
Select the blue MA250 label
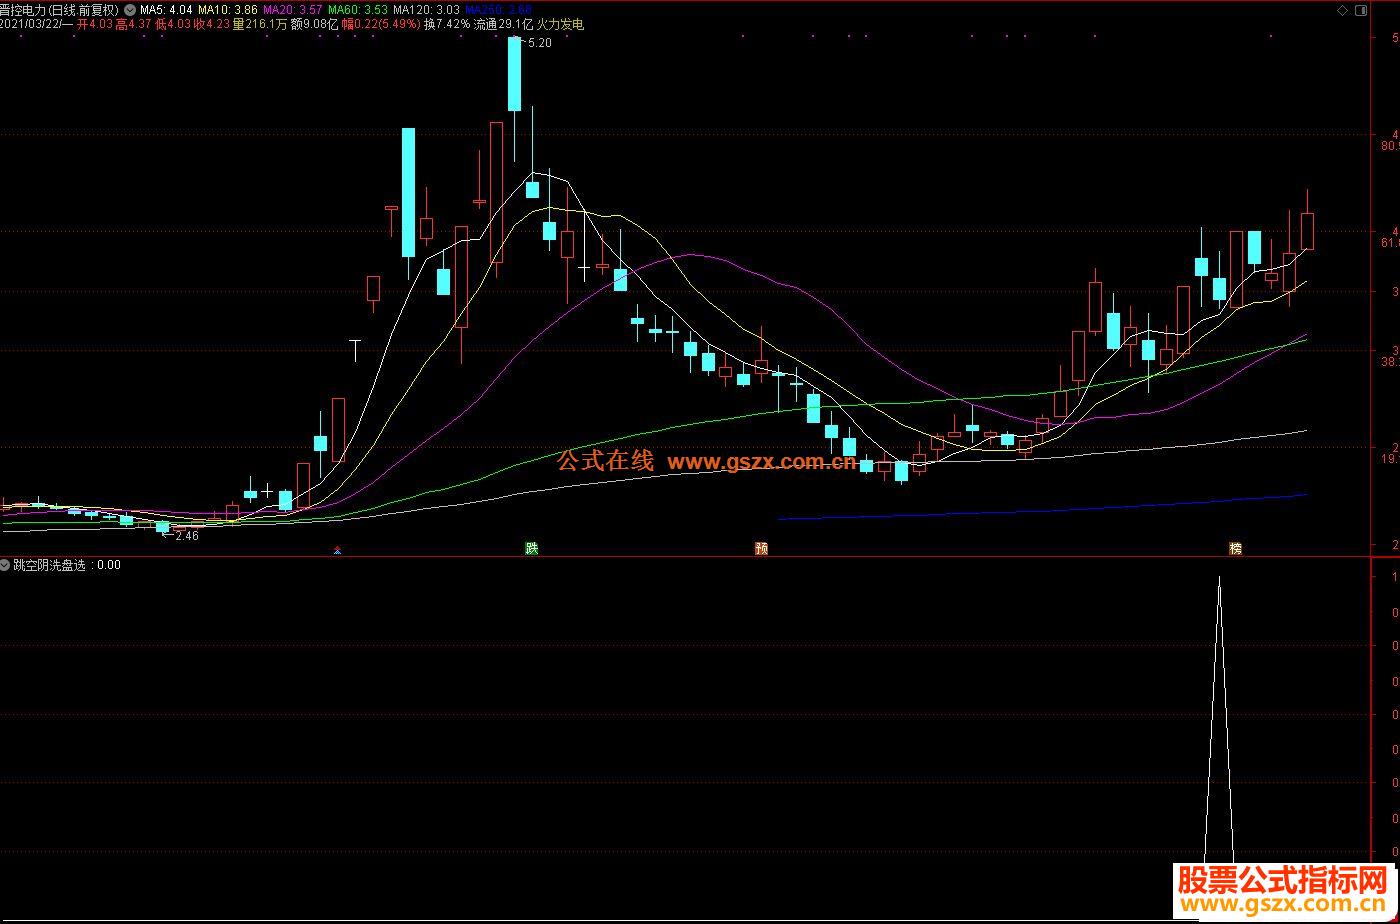(498, 9)
